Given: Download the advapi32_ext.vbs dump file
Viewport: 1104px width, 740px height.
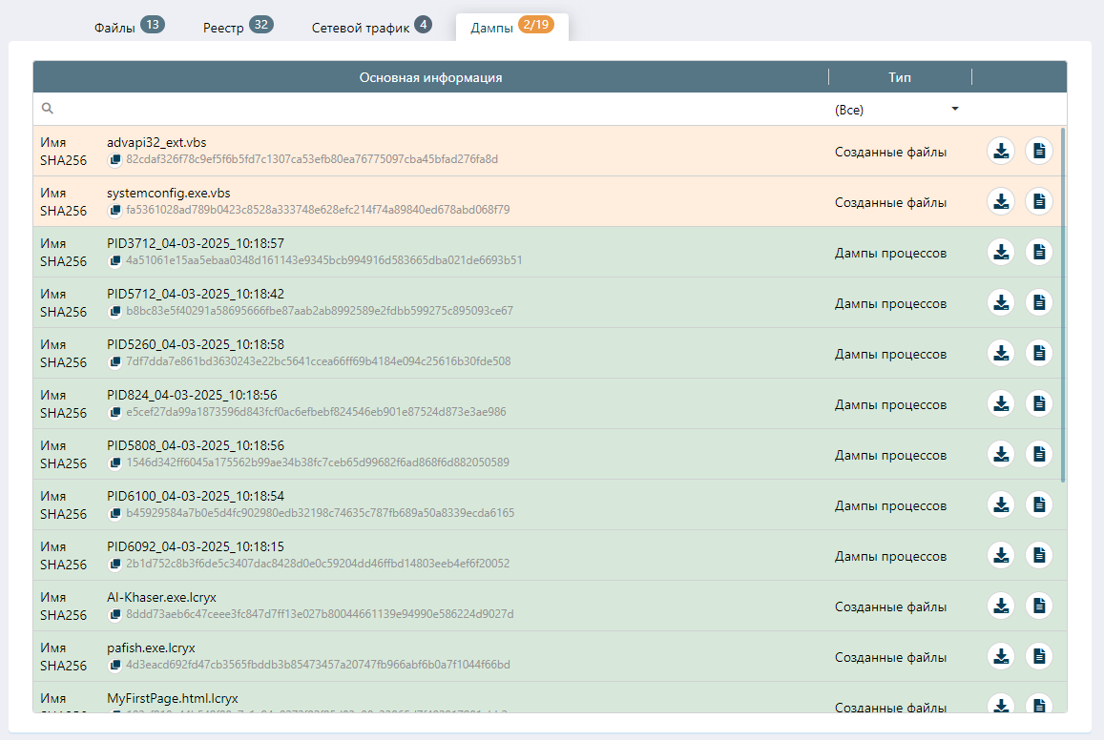Looking at the screenshot, I should pos(1001,151).
